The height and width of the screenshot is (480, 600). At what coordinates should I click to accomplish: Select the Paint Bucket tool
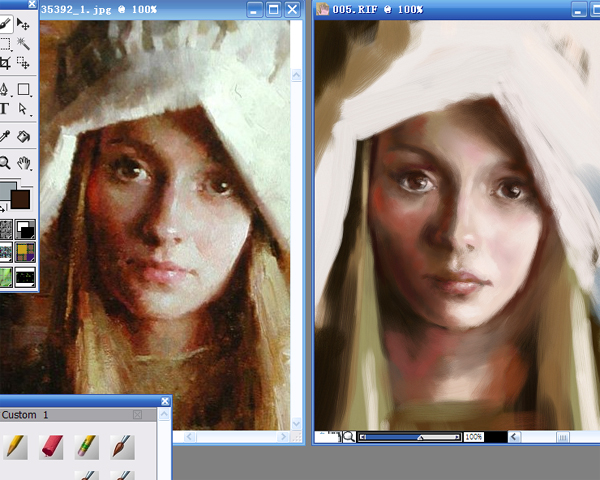coord(23,136)
